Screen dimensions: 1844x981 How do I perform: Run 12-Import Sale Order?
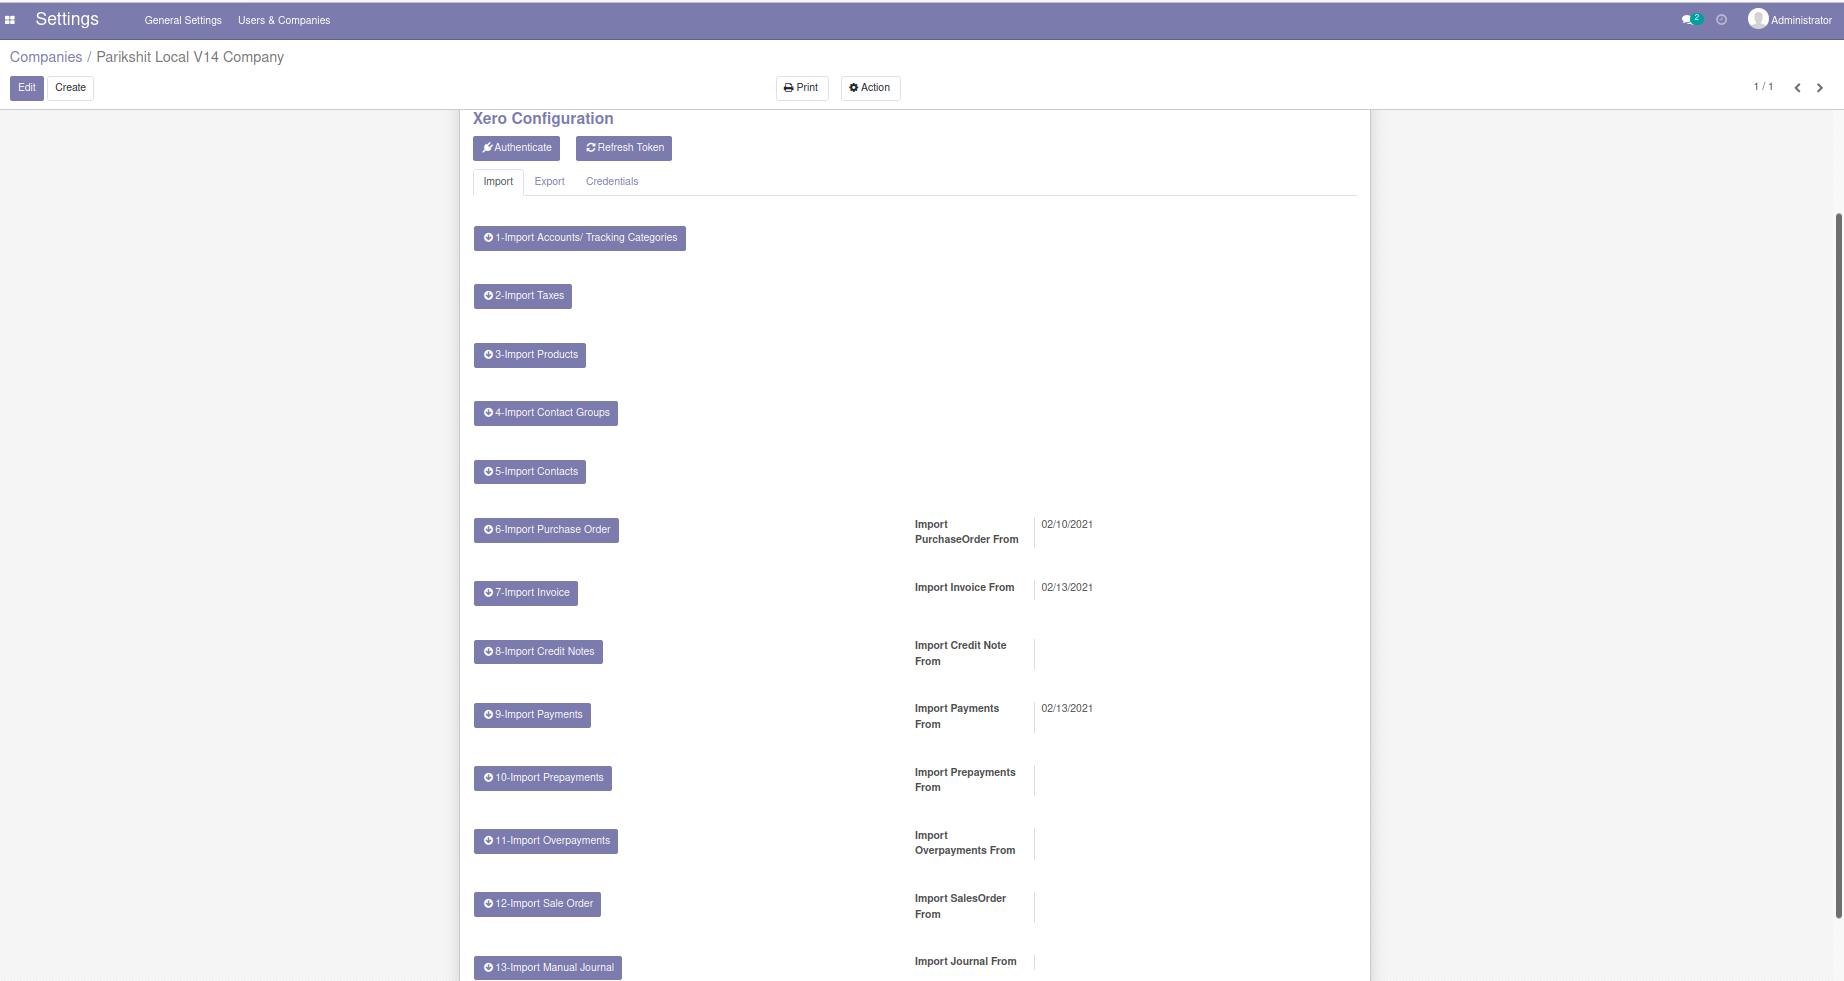point(537,904)
